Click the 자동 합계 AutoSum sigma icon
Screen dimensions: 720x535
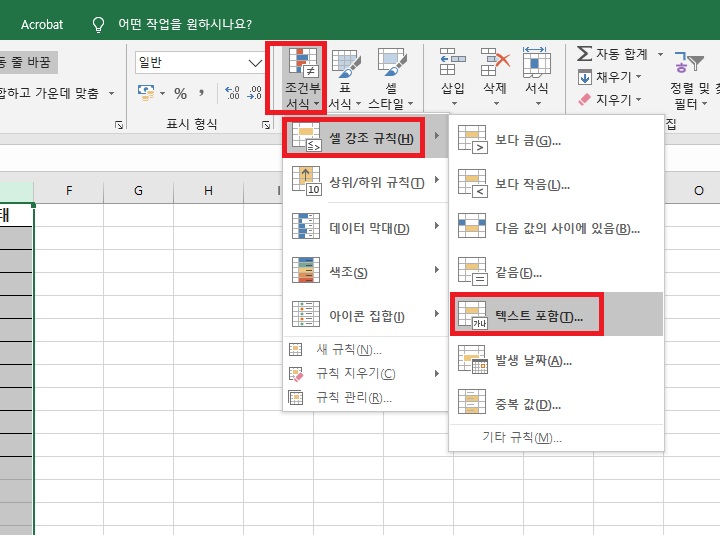coord(584,54)
